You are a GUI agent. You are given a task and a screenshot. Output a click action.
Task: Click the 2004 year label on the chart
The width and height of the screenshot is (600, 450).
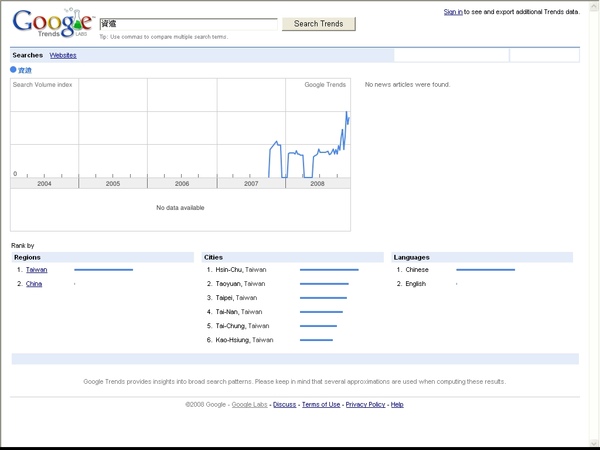[44, 184]
